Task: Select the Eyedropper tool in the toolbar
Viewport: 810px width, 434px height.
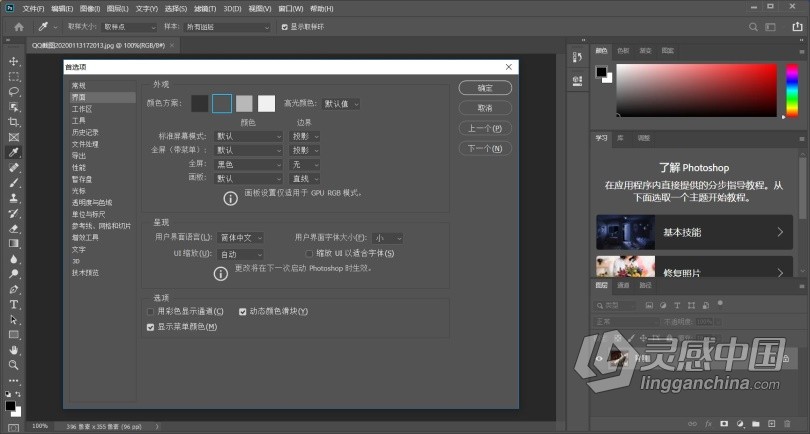Action: tap(14, 152)
